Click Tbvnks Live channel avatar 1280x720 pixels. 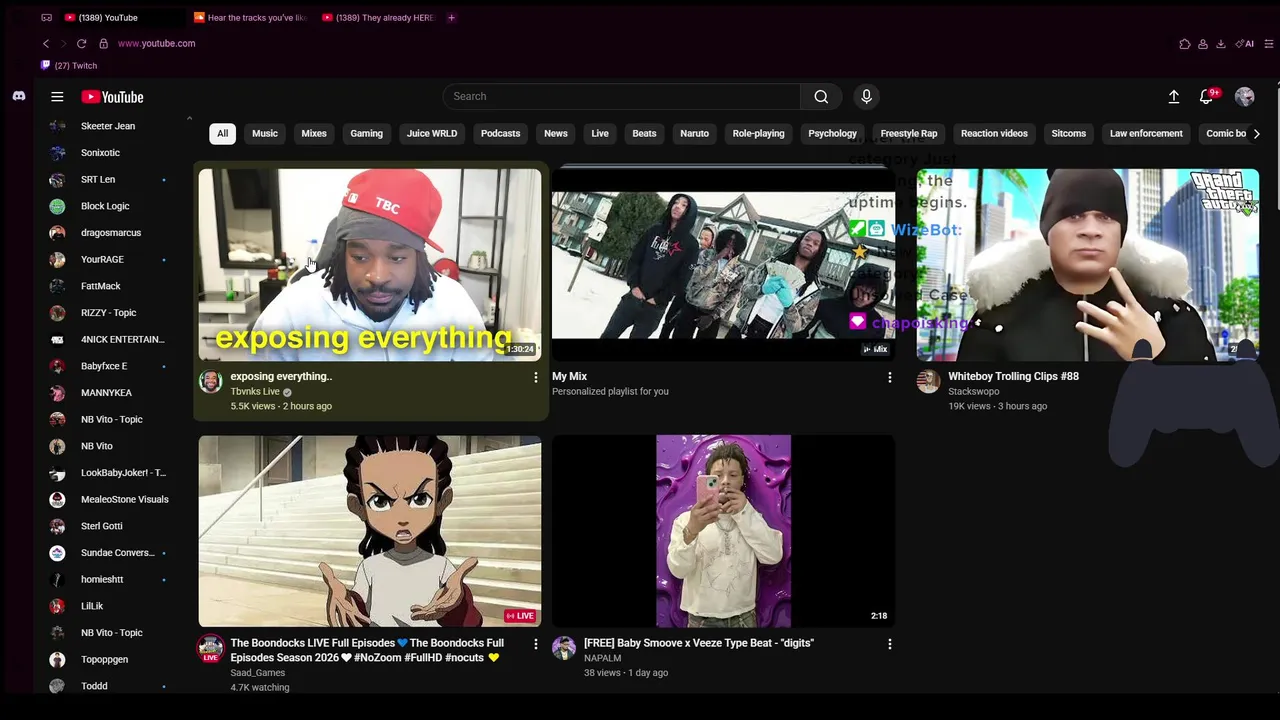pyautogui.click(x=210, y=381)
